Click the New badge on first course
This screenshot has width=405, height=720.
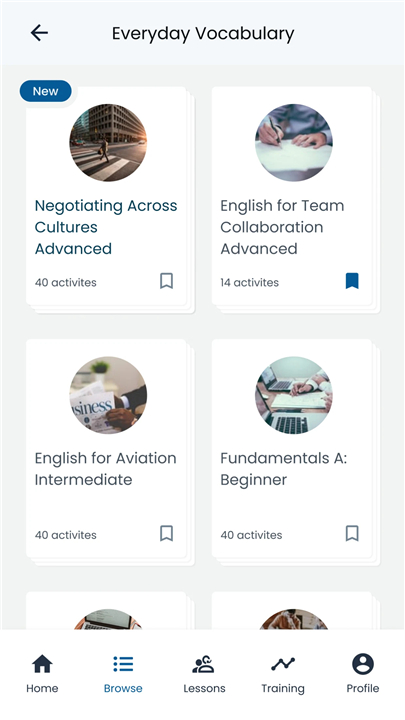45,91
